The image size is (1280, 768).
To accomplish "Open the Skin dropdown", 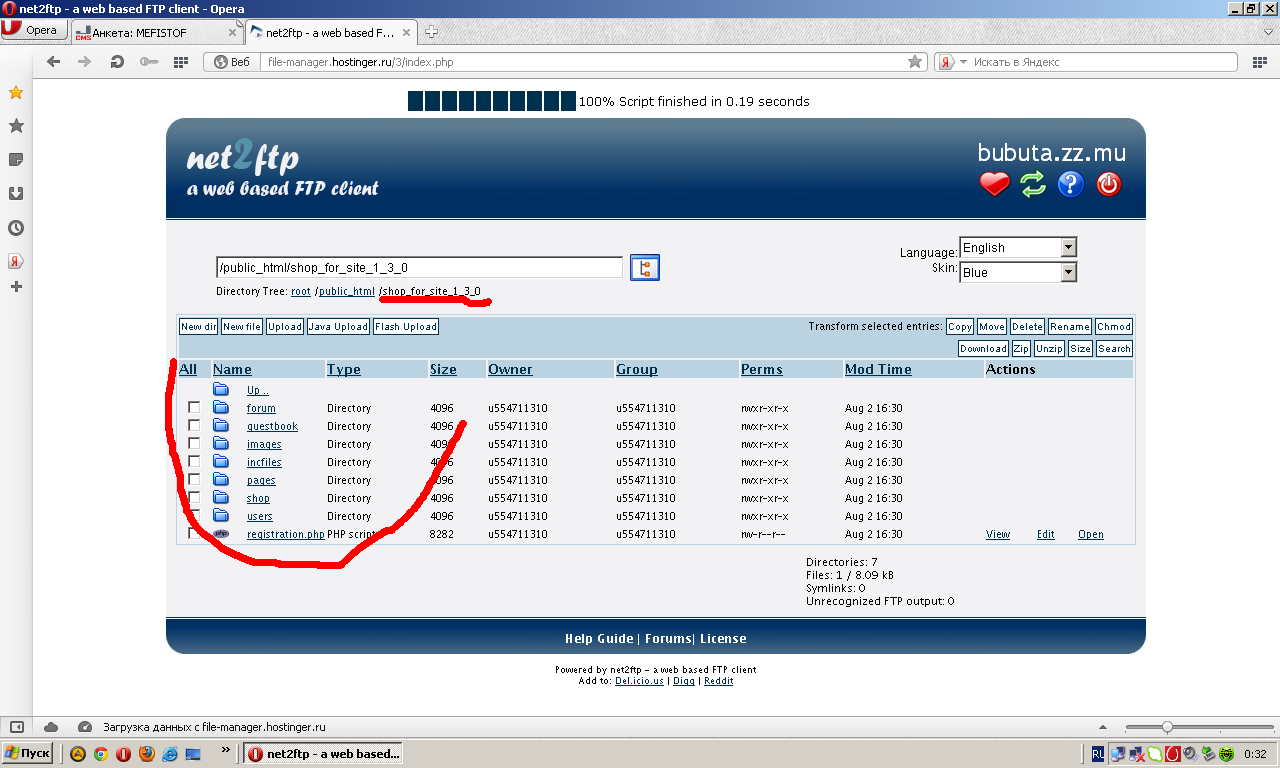I will (x=1018, y=272).
